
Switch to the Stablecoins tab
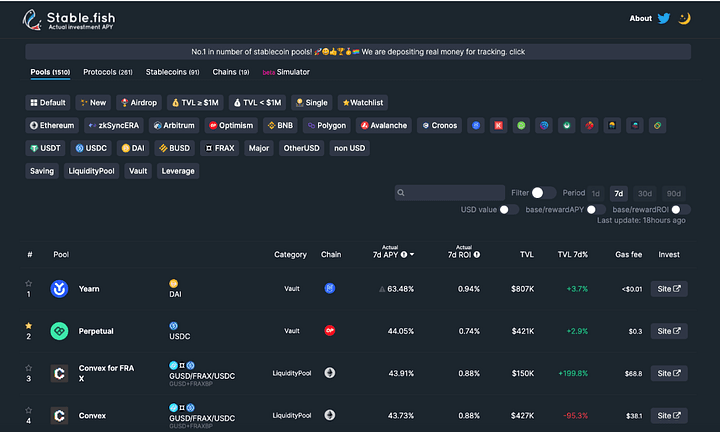tap(173, 72)
